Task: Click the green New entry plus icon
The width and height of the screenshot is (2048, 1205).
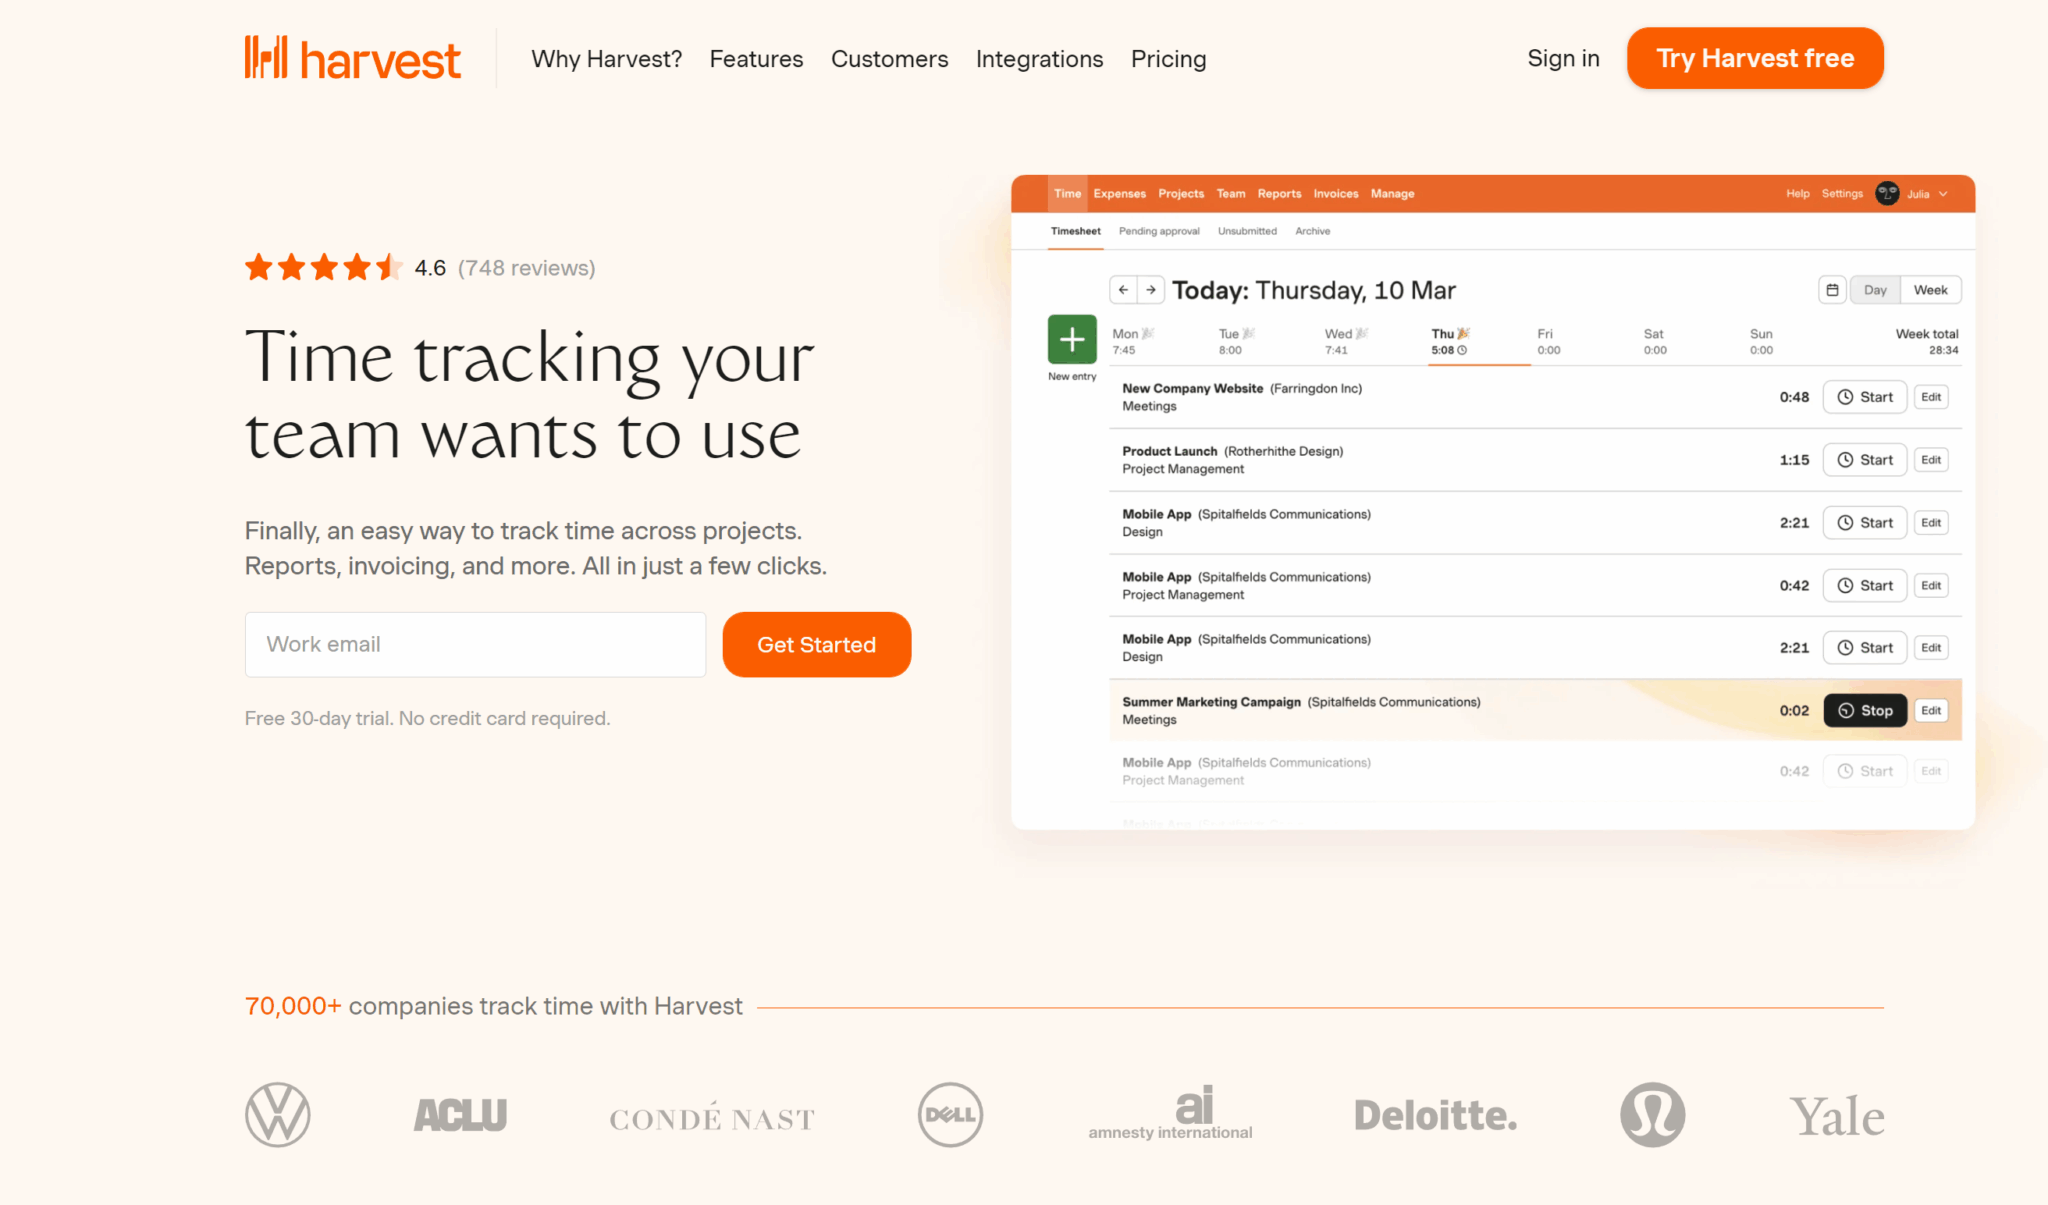Action: click(1072, 339)
